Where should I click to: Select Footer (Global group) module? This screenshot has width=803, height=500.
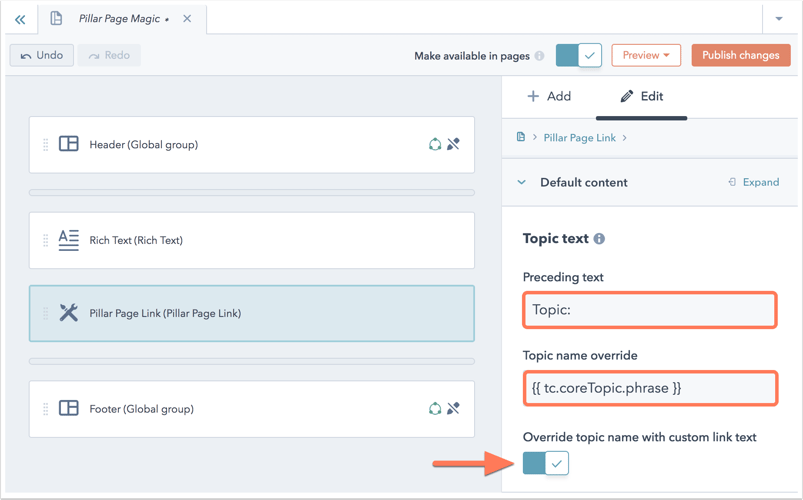(x=251, y=409)
